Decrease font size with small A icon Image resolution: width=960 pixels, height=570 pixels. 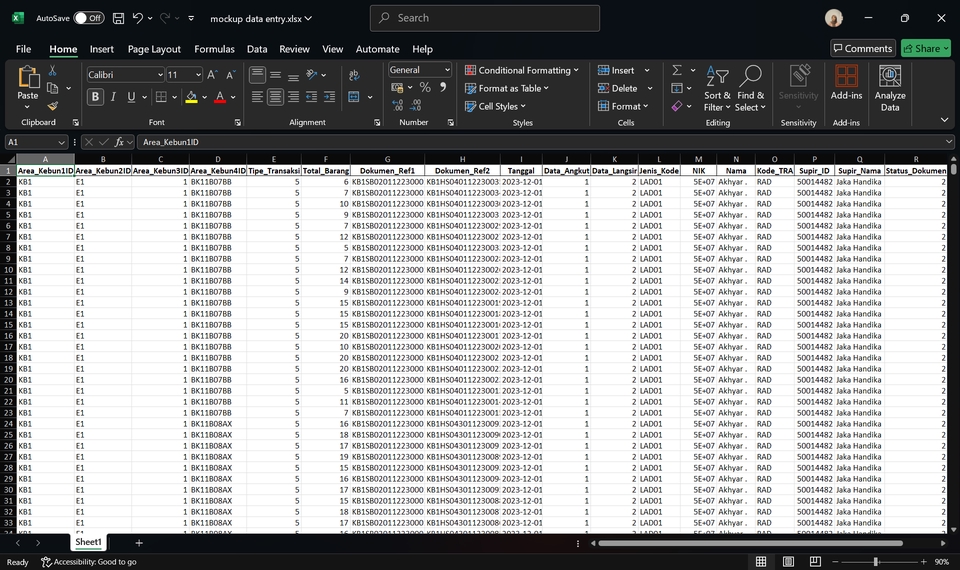coord(230,75)
